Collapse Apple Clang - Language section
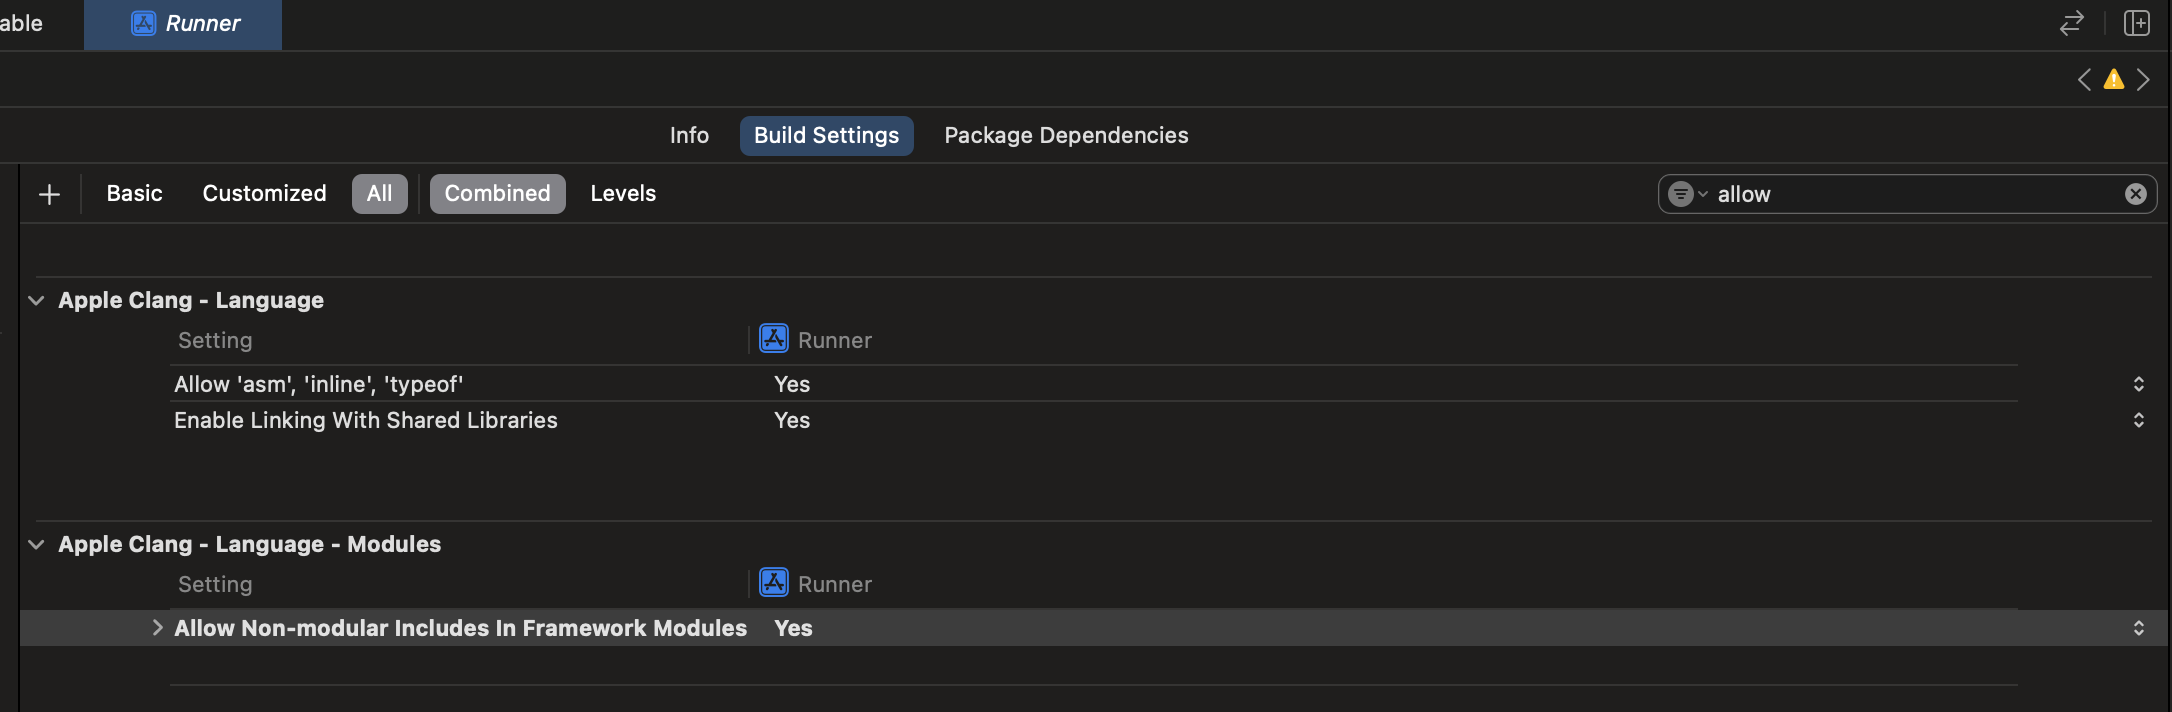Image resolution: width=2172 pixels, height=712 pixels. coord(36,300)
